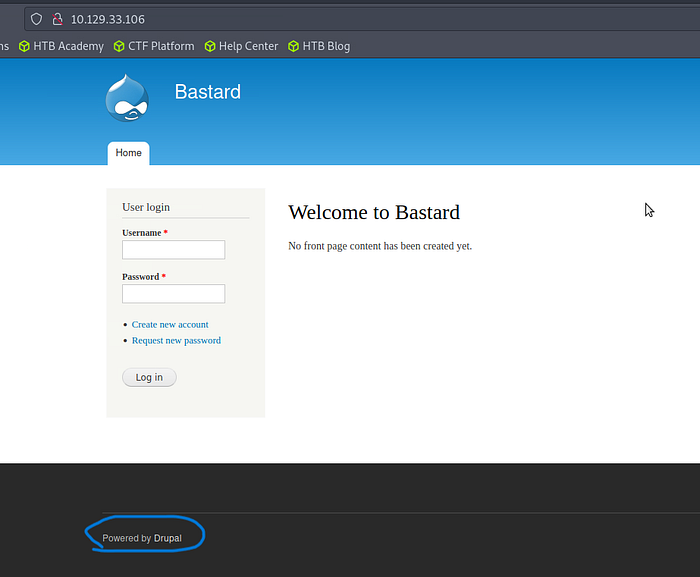Open the CTF Platform bookmark
This screenshot has height=577, width=700.
[x=154, y=46]
